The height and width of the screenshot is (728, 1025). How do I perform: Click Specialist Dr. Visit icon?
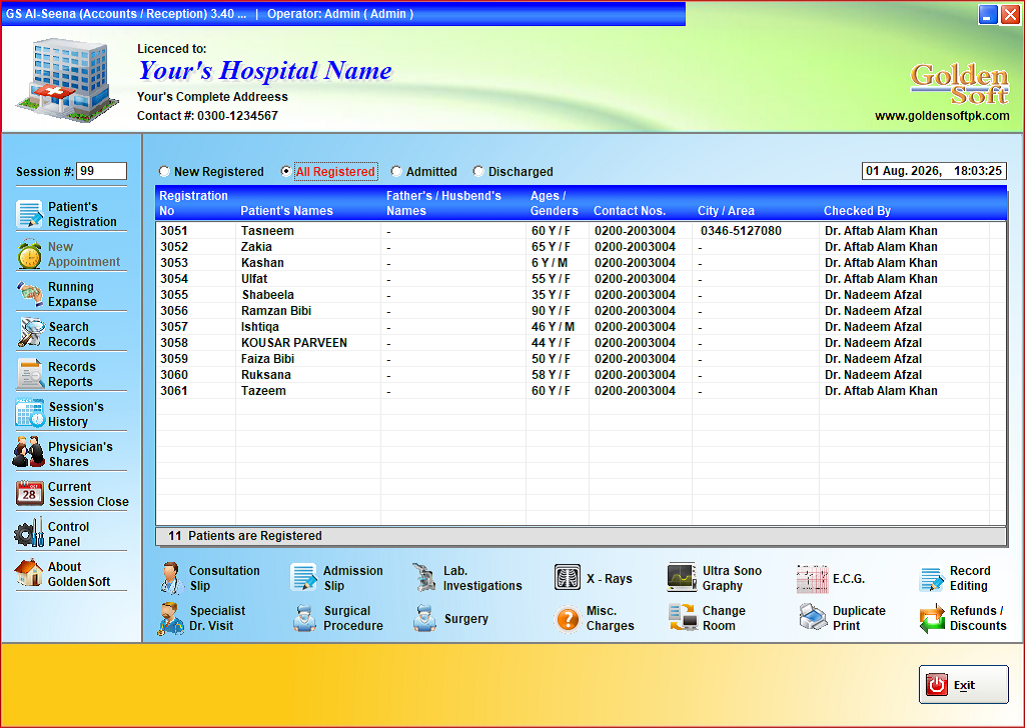pos(171,618)
